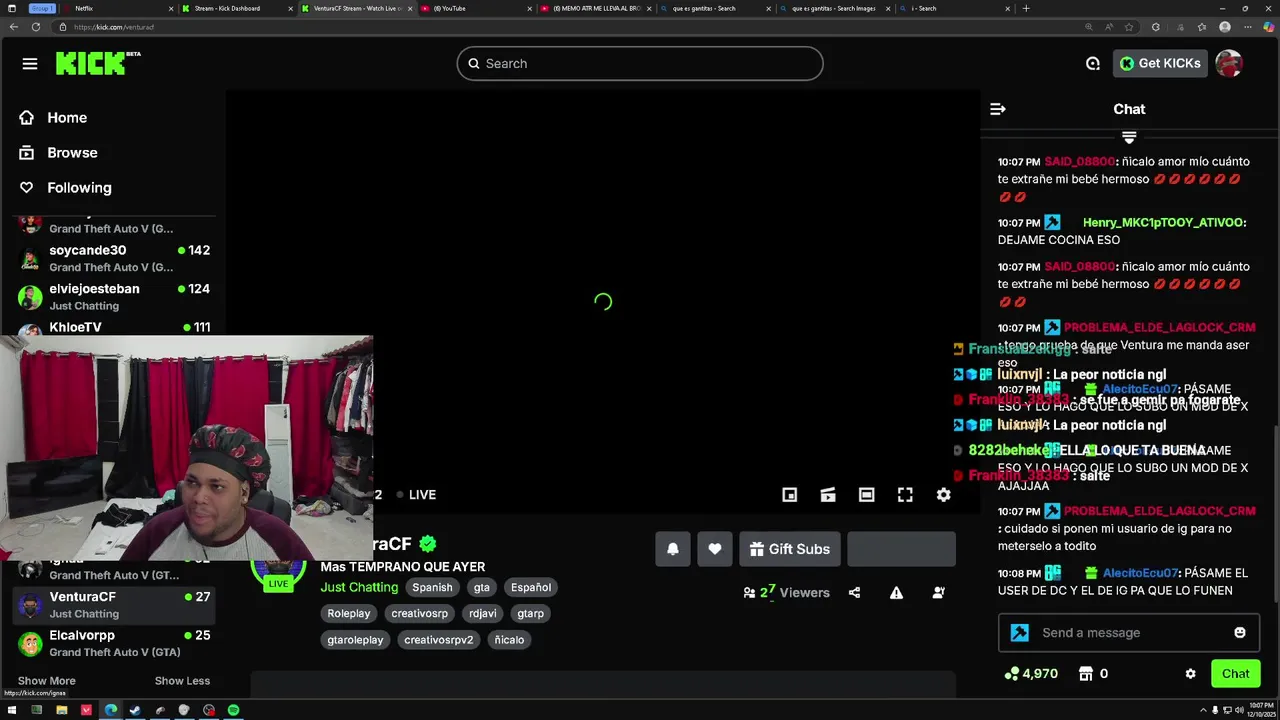Enter fullscreen on the video player
This screenshot has width=1280, height=720.
coord(905,494)
